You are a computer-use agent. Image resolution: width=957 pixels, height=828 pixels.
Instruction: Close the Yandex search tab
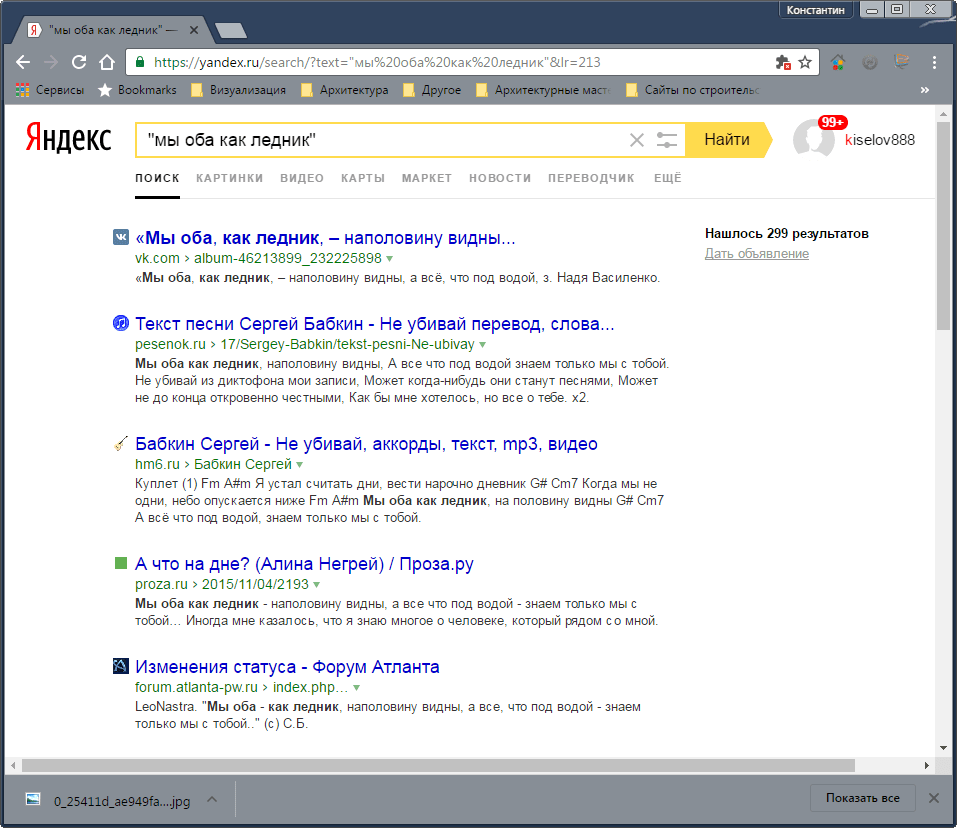(193, 30)
